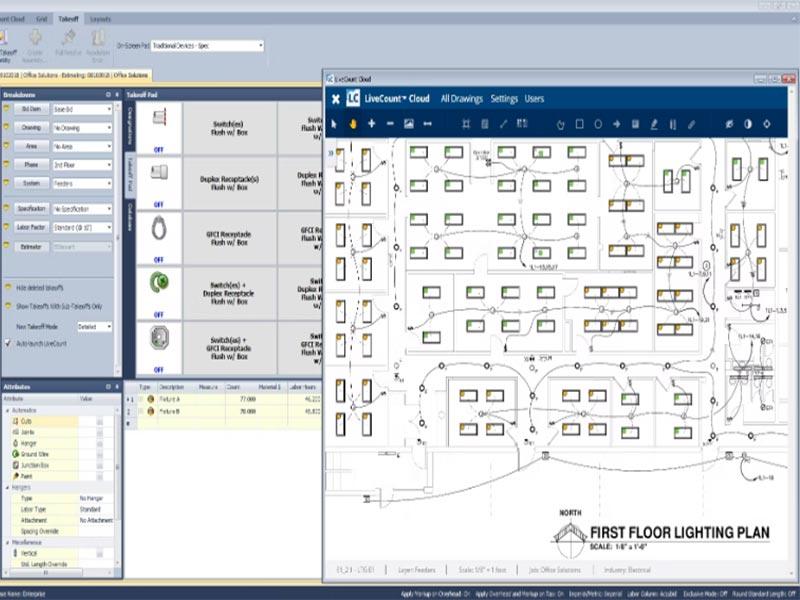Click the Zoom In plus icon

coord(371,122)
